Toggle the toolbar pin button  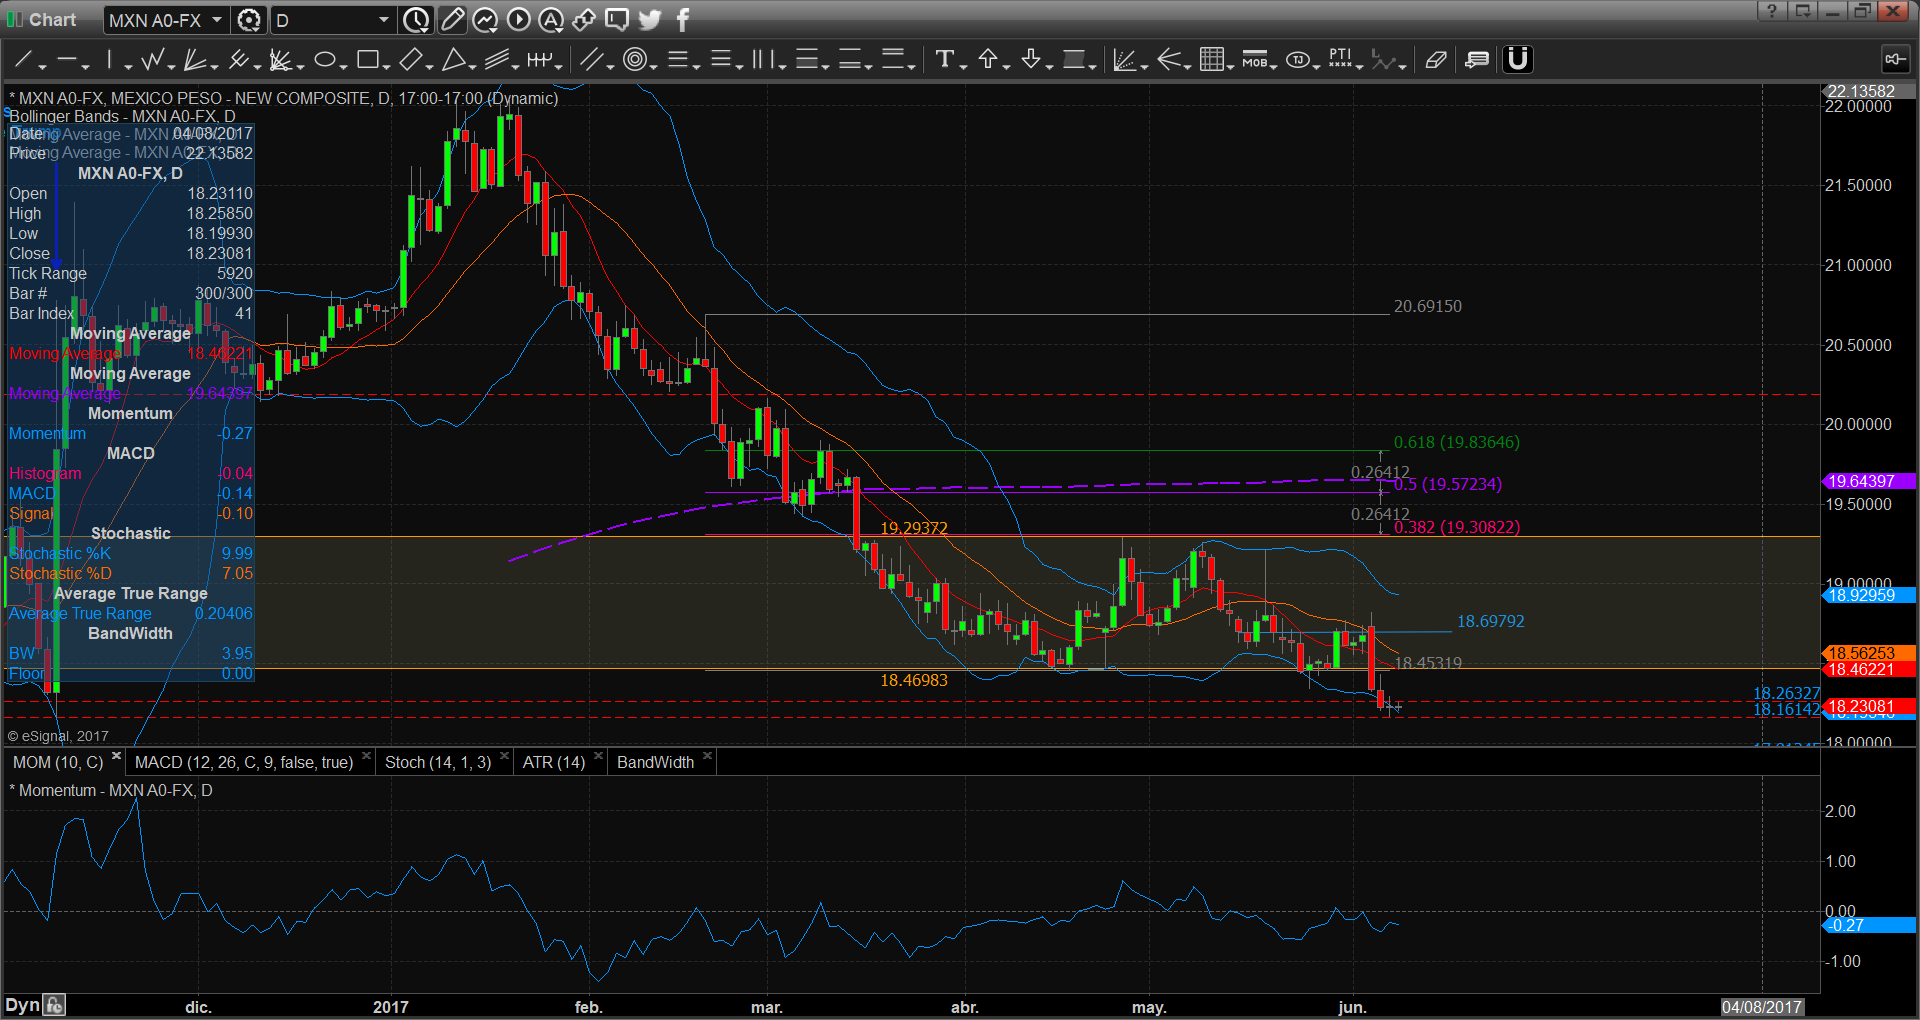(1895, 60)
